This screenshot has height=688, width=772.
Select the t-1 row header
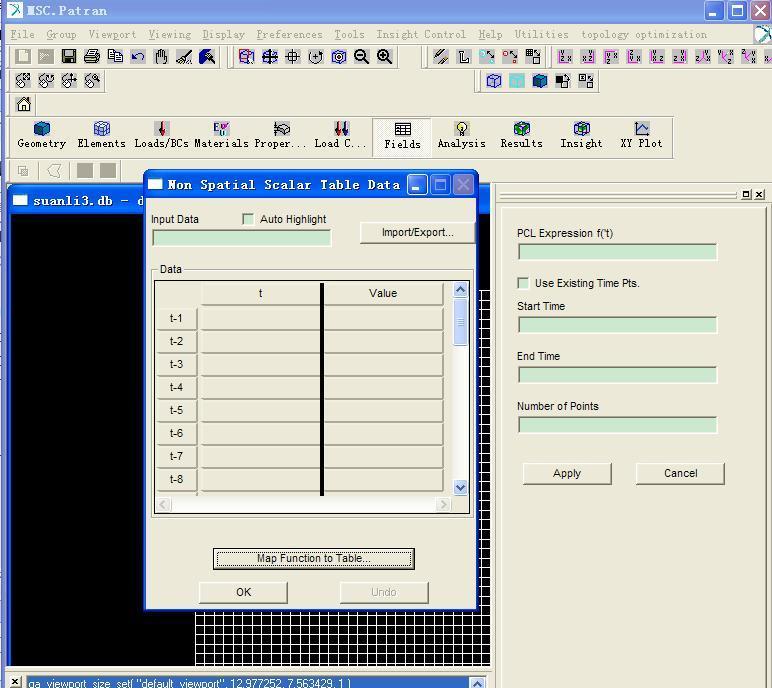coord(176,318)
